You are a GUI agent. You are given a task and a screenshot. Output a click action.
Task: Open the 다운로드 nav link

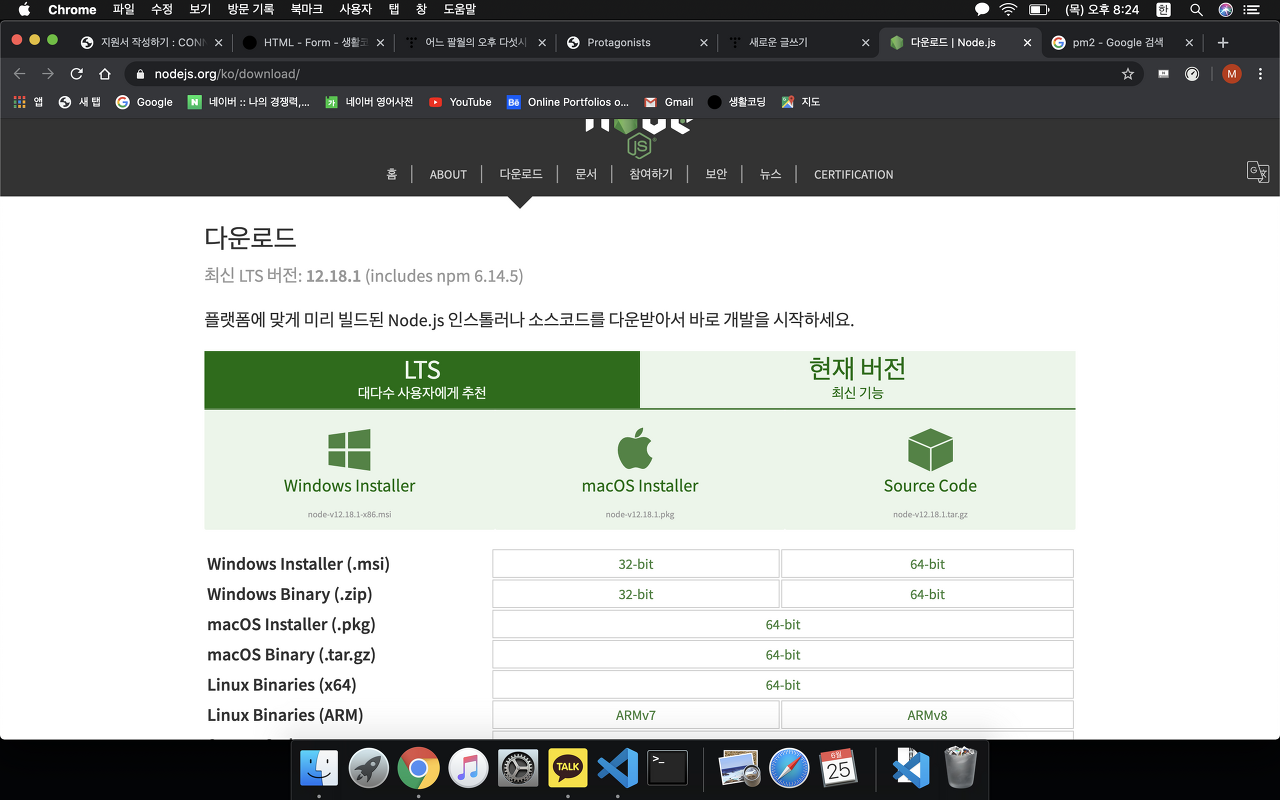point(521,174)
